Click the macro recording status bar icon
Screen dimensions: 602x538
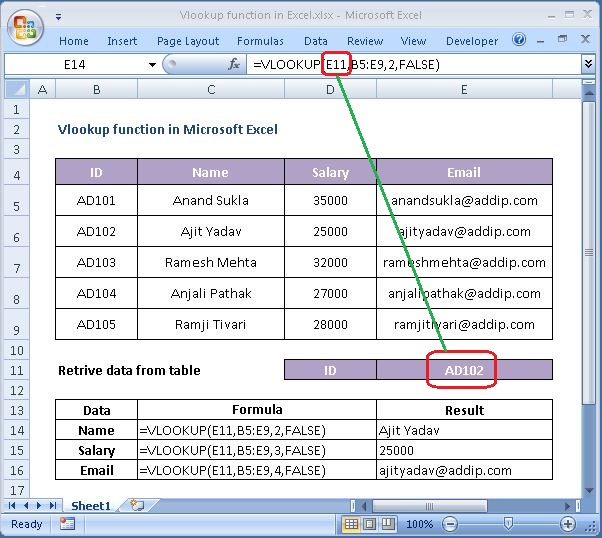coord(67,524)
